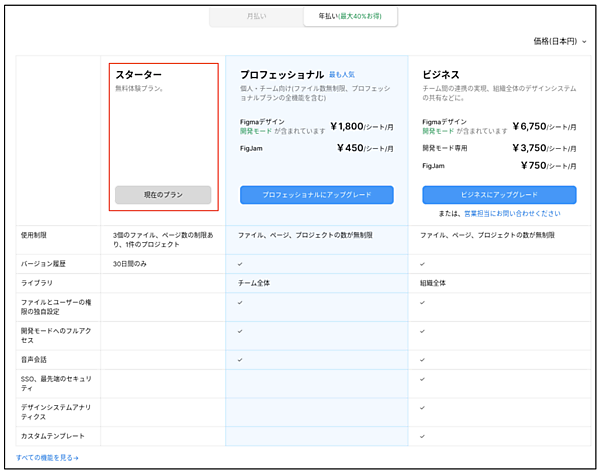This screenshot has height=474, width=600.
Task: Click 開発モード link under ビジネス plan
Action: [x=439, y=131]
